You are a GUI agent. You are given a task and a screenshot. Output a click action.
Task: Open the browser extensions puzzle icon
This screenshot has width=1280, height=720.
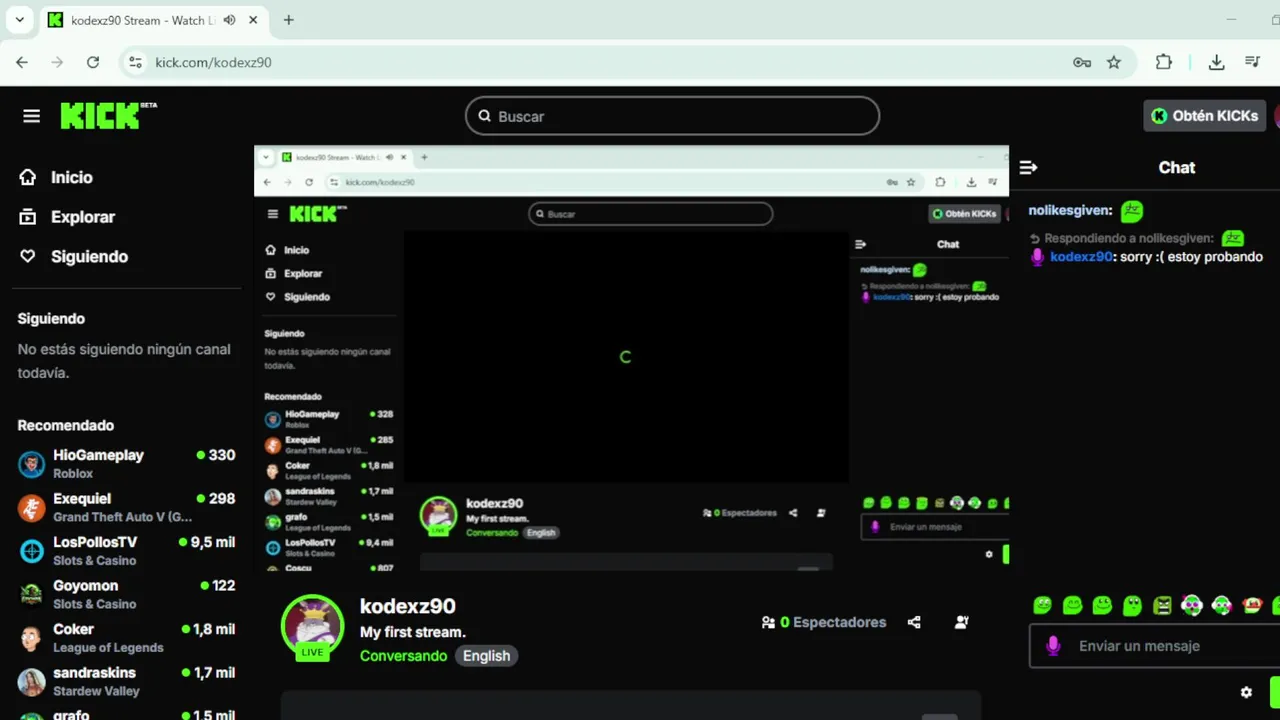point(1163,62)
